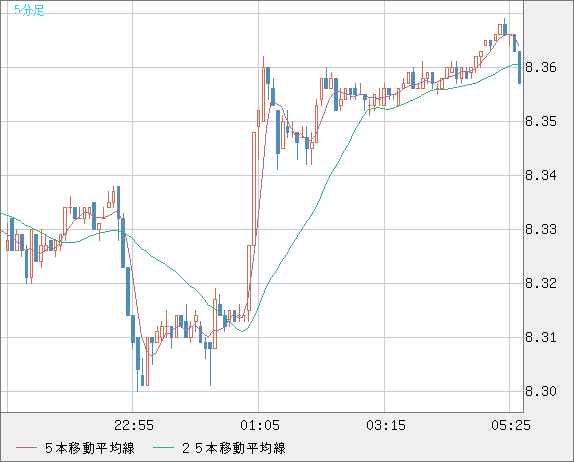
Task: Click the 8.35 price axis label
Action: tap(541, 121)
